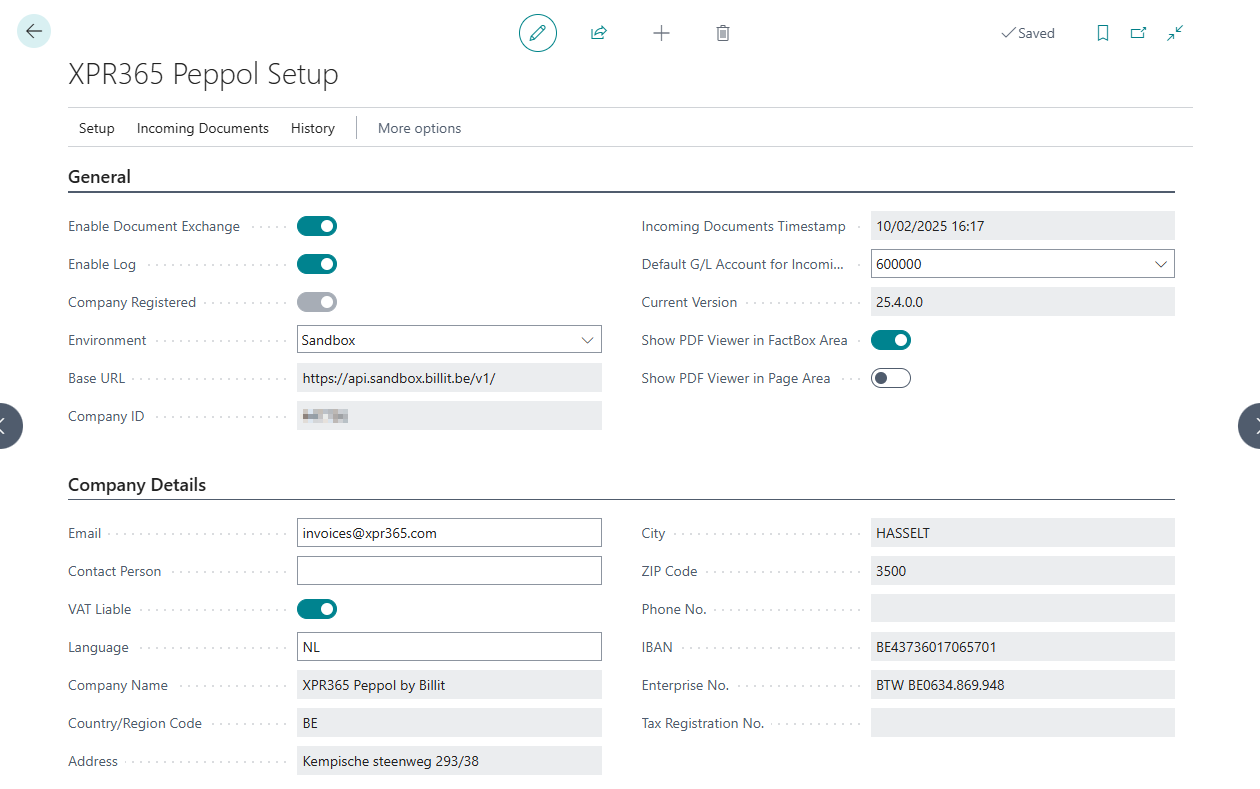Go back with the arrow icon
The width and height of the screenshot is (1260, 789).
[x=34, y=32]
